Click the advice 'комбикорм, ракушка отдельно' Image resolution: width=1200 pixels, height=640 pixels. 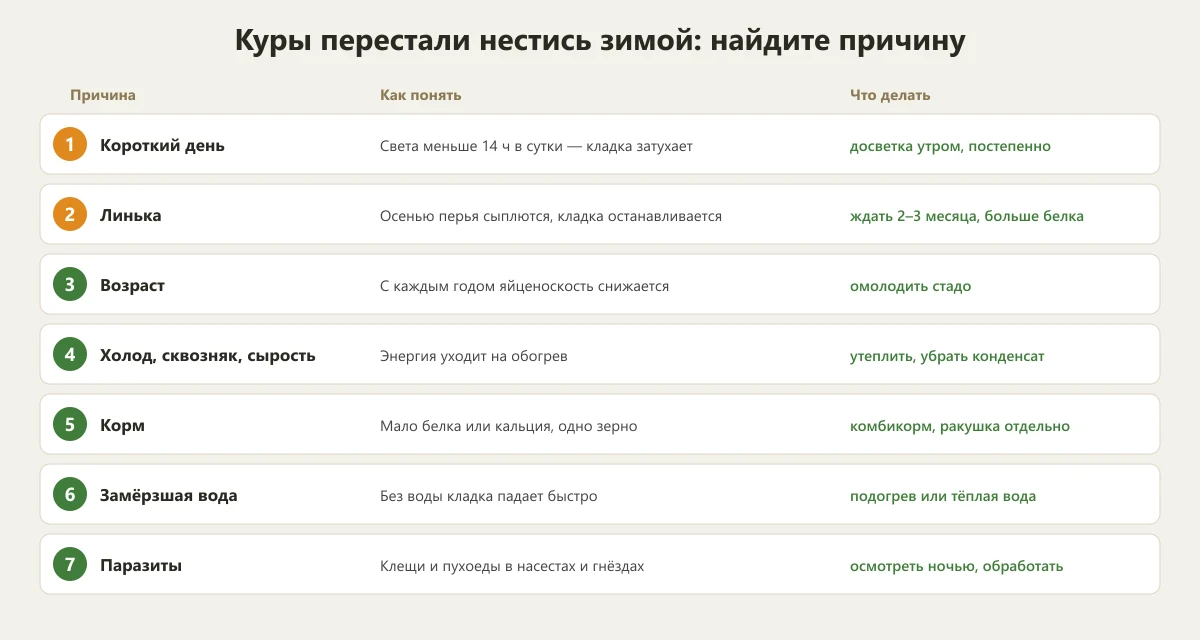pyautogui.click(x=960, y=426)
